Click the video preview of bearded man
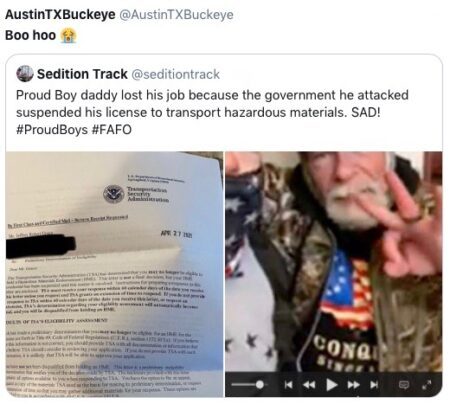 [x=334, y=262]
